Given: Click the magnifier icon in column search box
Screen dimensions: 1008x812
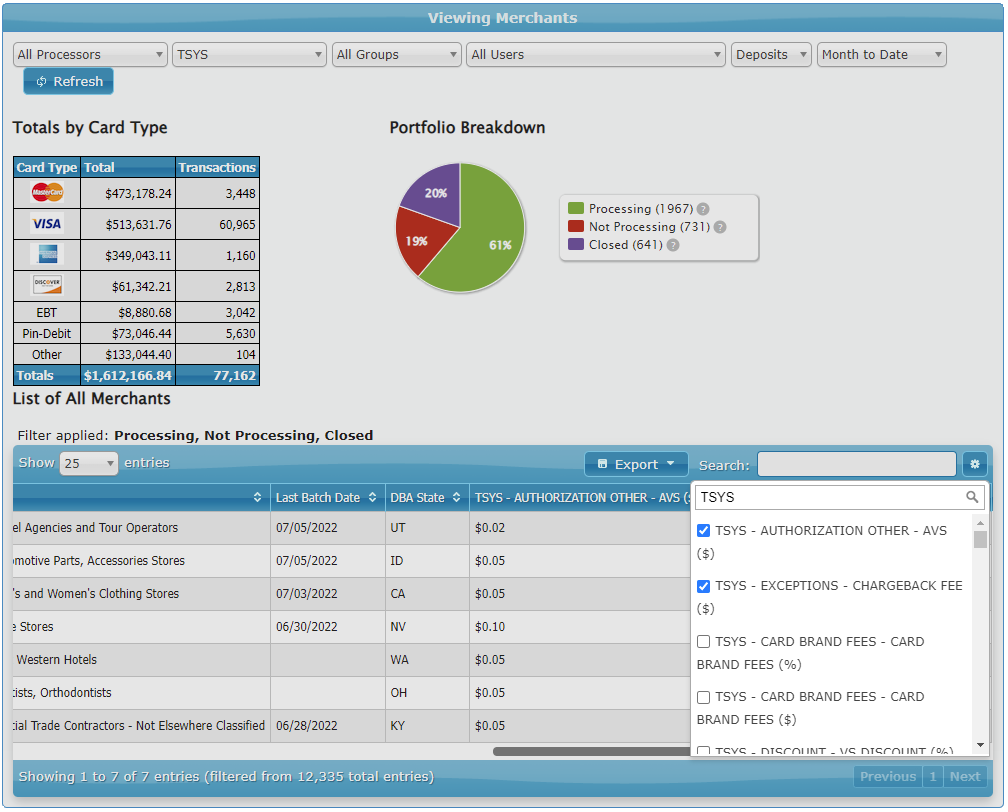Looking at the screenshot, I should [971, 497].
